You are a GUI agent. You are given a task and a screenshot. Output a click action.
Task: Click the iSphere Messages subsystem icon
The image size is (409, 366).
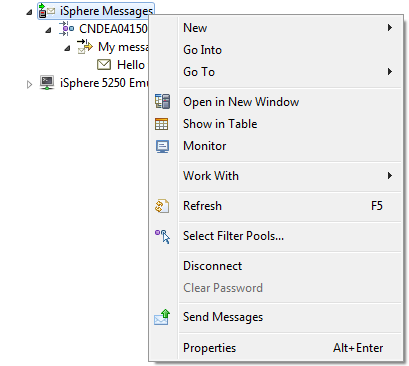(x=46, y=11)
